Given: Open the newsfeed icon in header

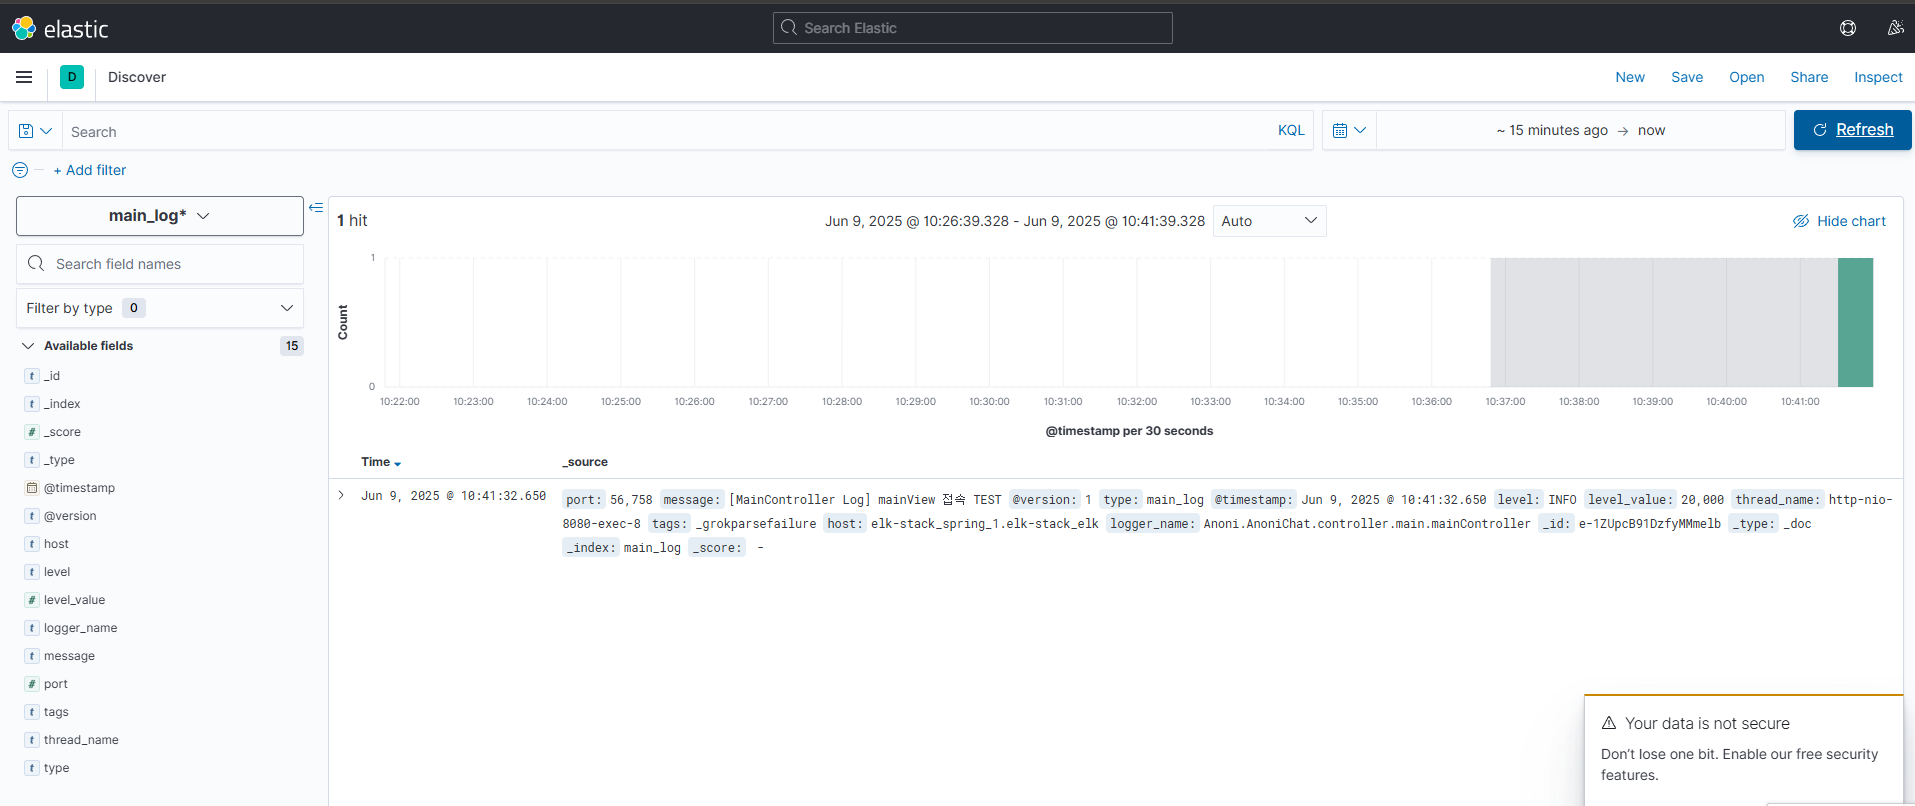Looking at the screenshot, I should click(1895, 28).
